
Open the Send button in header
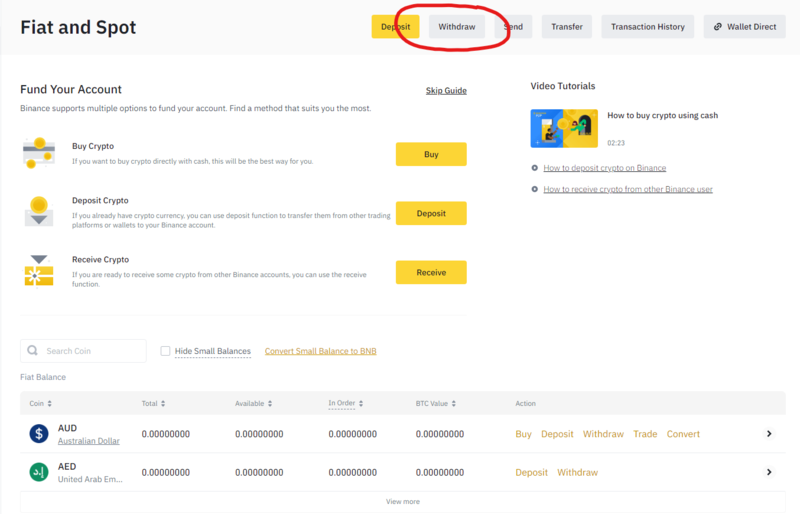pyautogui.click(x=513, y=27)
